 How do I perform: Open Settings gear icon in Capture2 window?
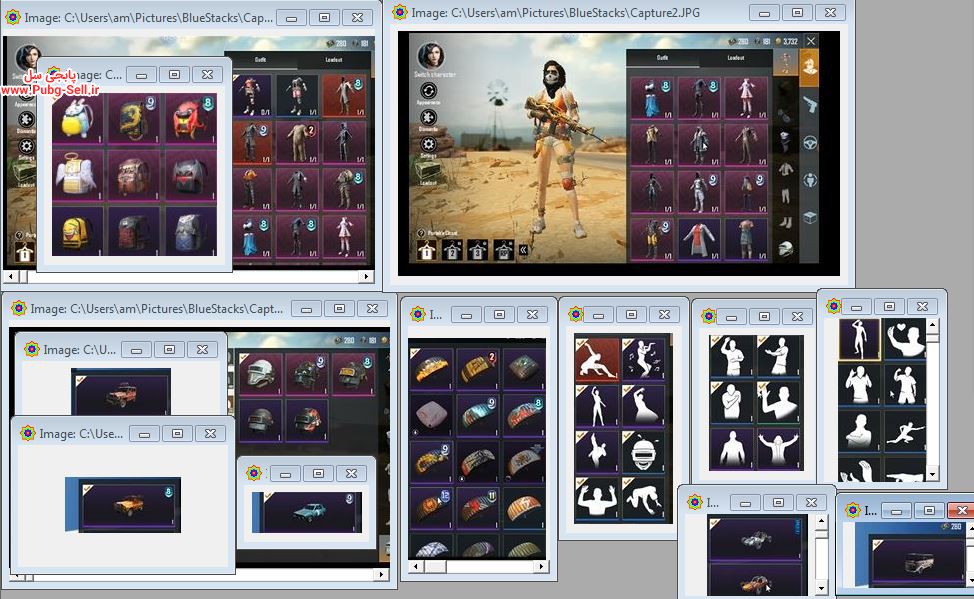pos(428,145)
